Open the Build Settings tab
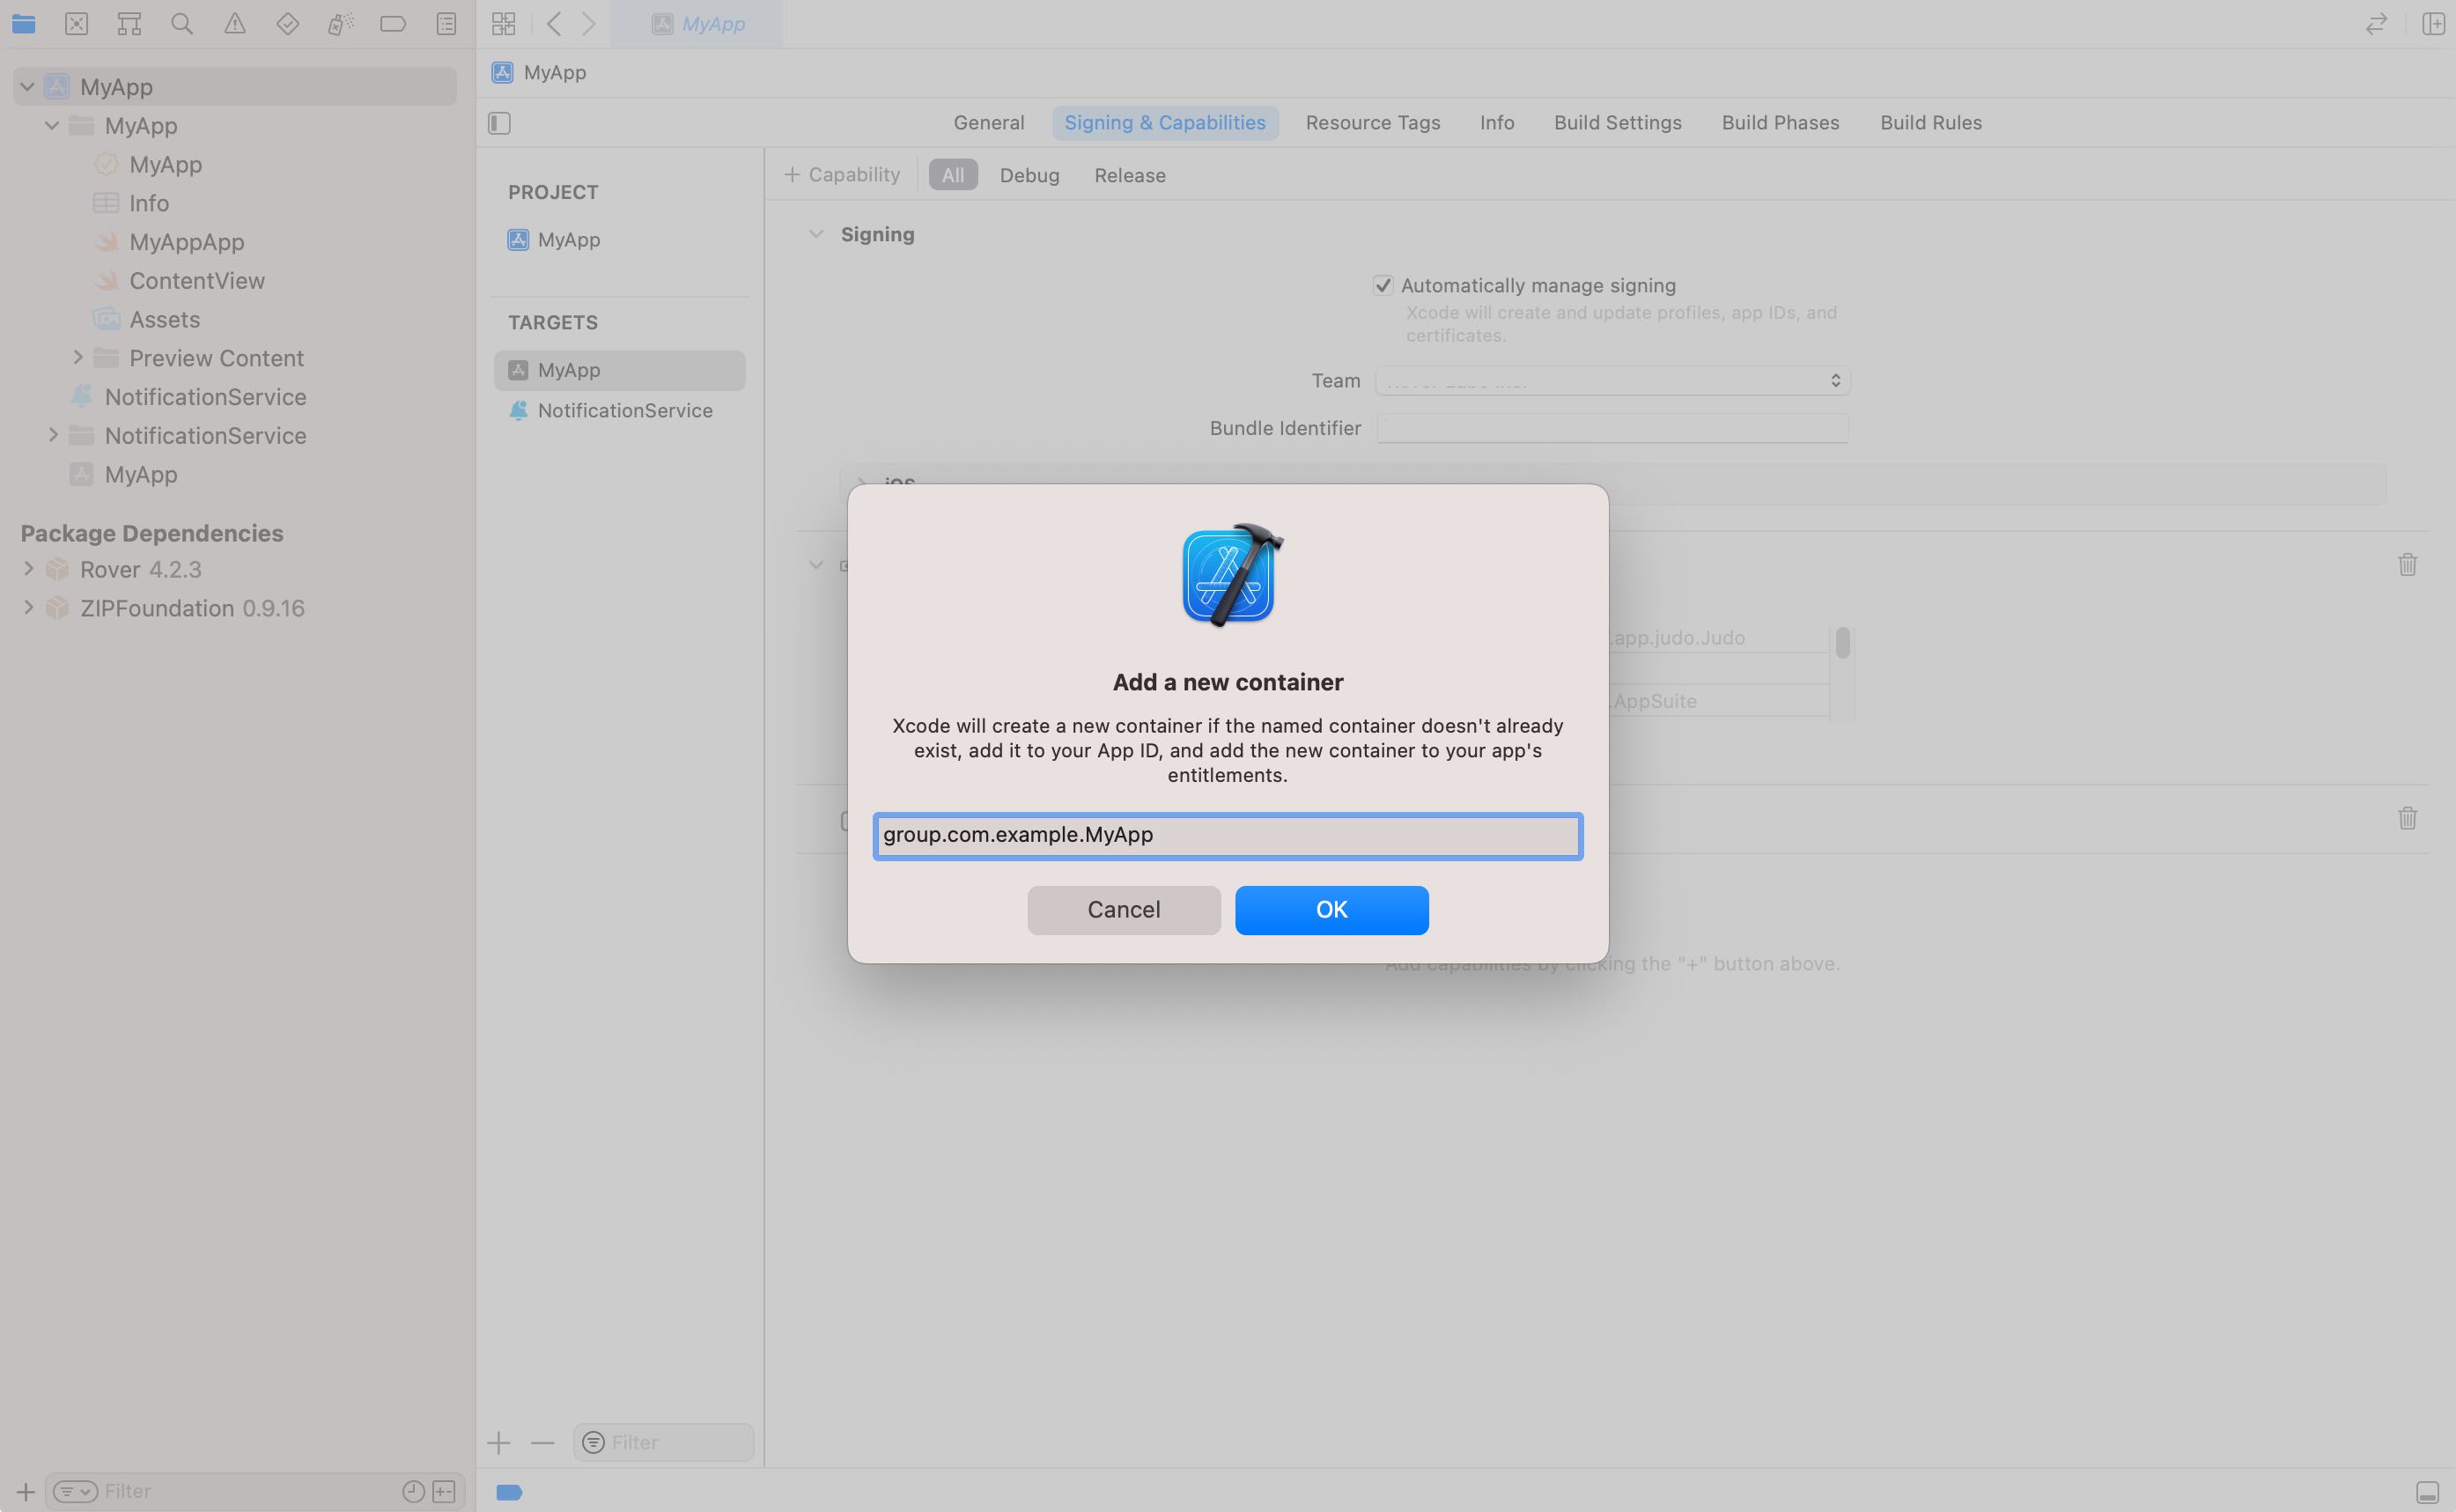Viewport: 2456px width, 1512px height. click(1617, 122)
